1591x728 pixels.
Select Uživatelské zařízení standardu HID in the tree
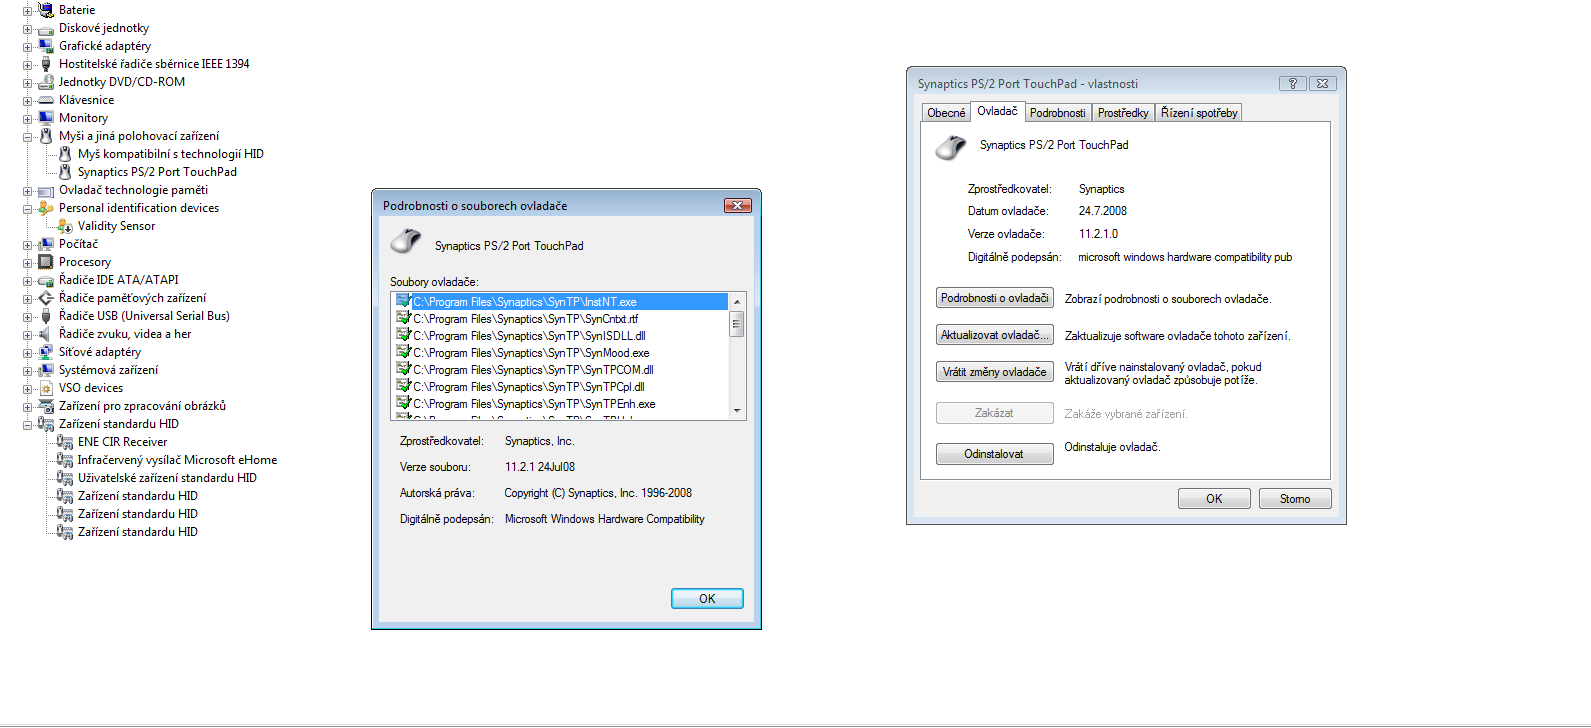click(167, 478)
